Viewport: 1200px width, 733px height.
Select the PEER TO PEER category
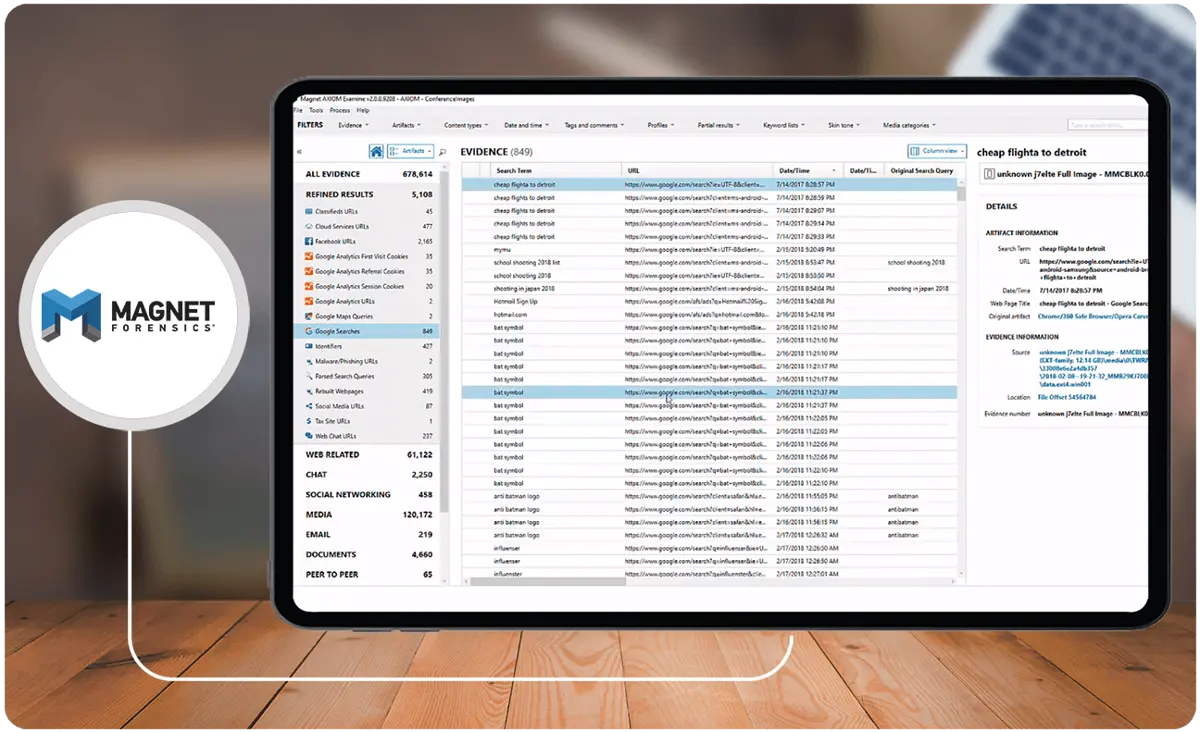click(x=369, y=574)
